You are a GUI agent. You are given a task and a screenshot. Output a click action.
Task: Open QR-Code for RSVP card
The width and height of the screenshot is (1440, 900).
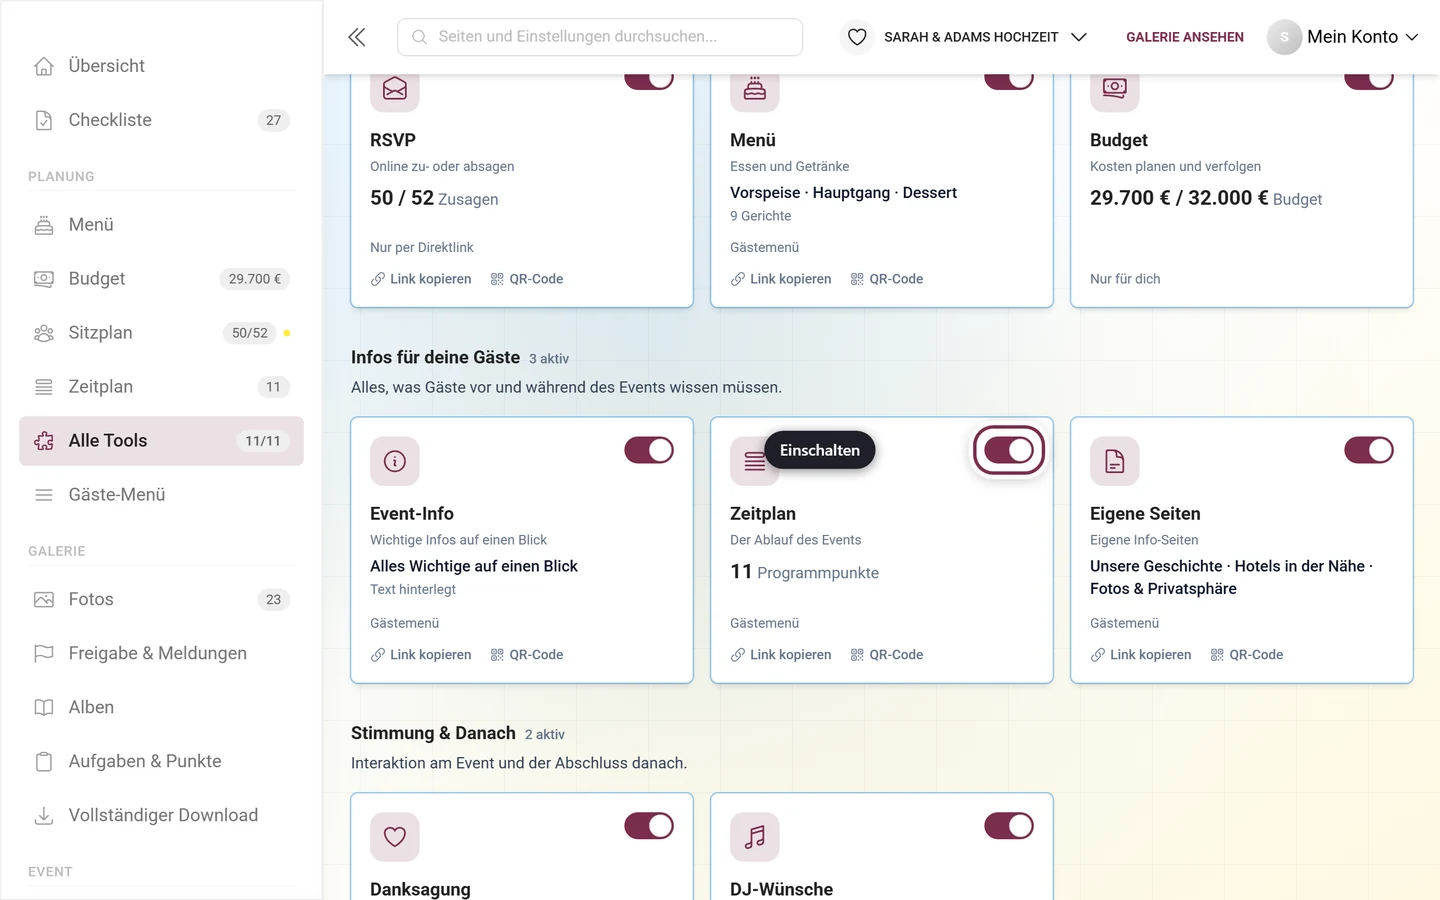[527, 279]
